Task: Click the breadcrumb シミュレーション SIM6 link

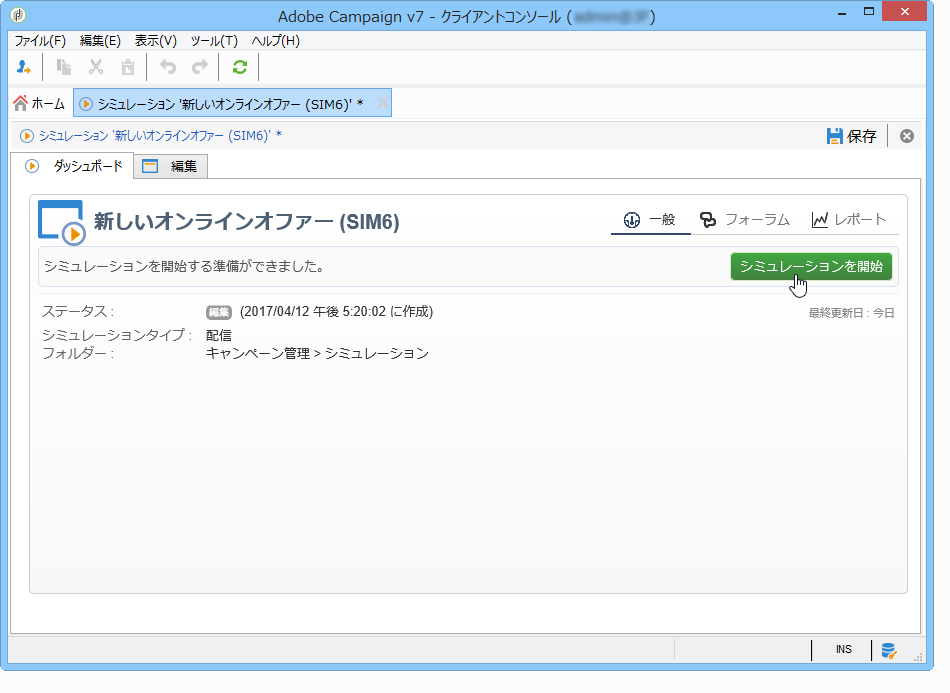Action: pos(161,136)
